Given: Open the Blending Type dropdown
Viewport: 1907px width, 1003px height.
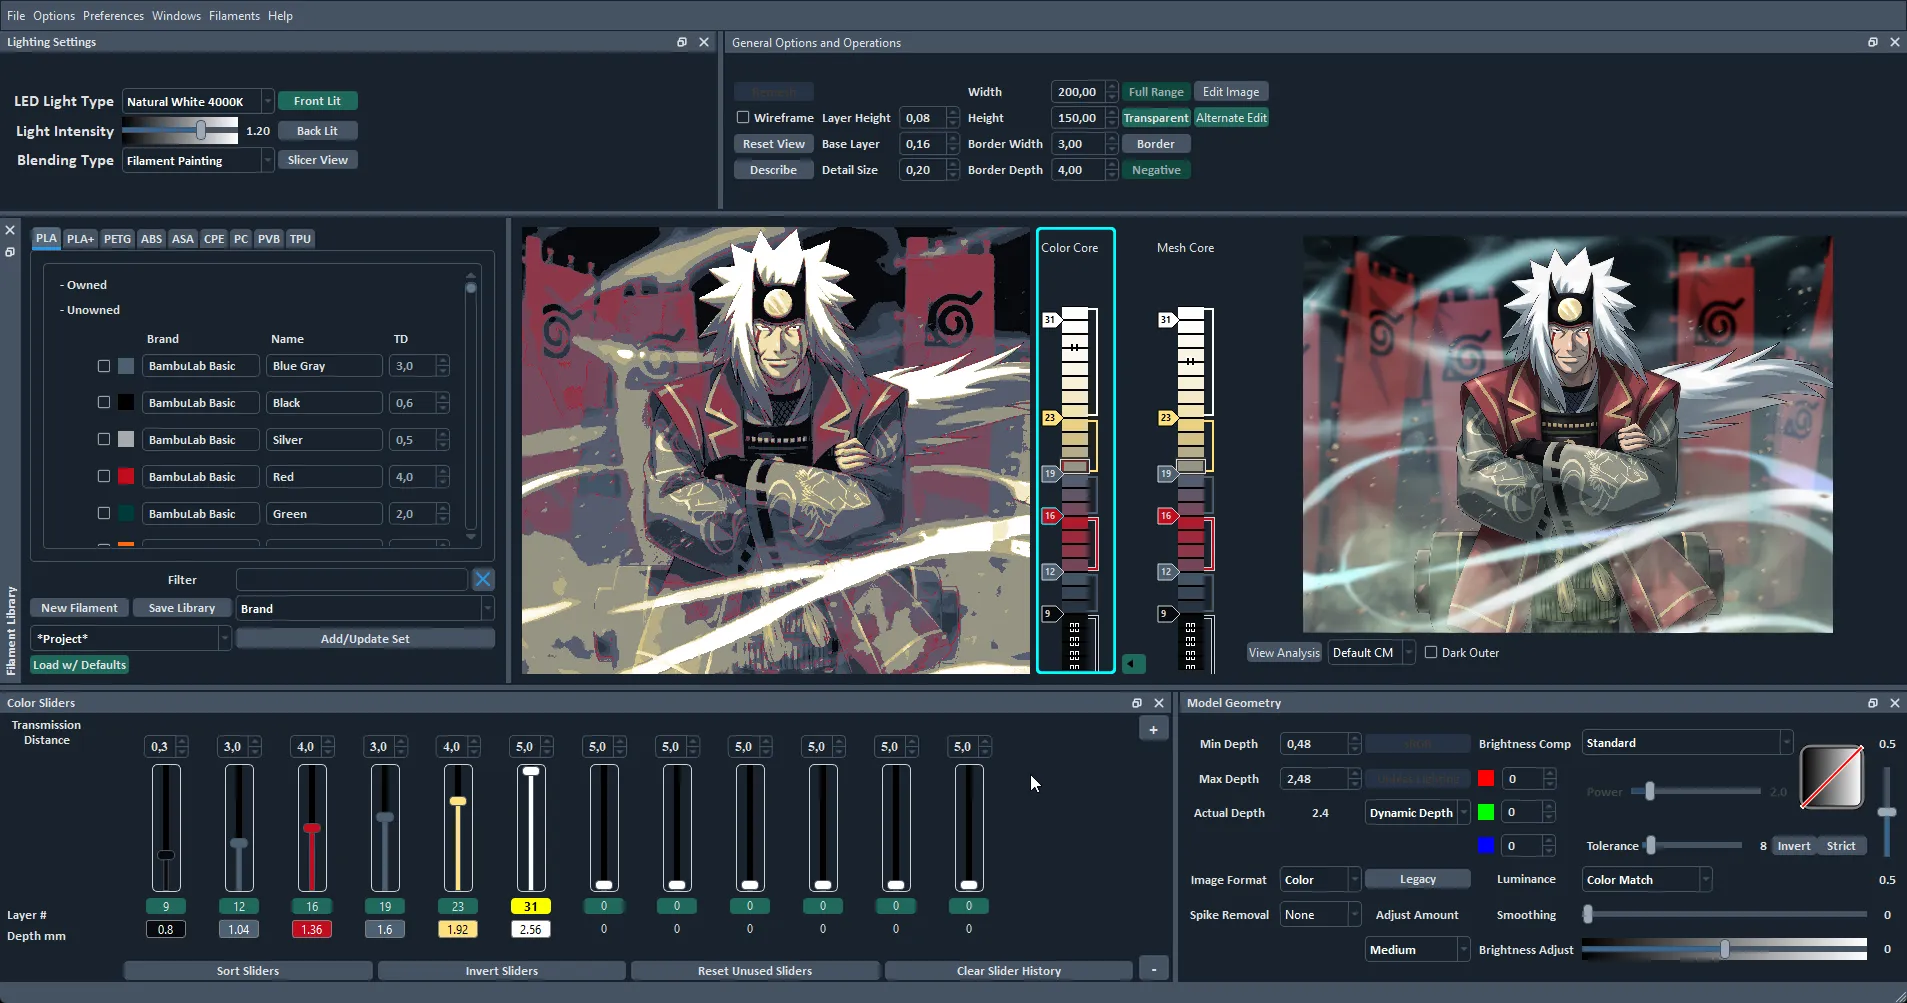Looking at the screenshot, I should coord(198,161).
